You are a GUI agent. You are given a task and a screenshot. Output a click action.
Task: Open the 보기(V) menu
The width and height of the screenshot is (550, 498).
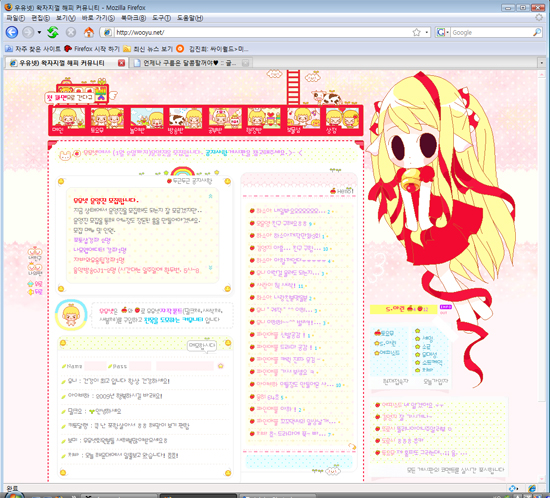(x=66, y=18)
